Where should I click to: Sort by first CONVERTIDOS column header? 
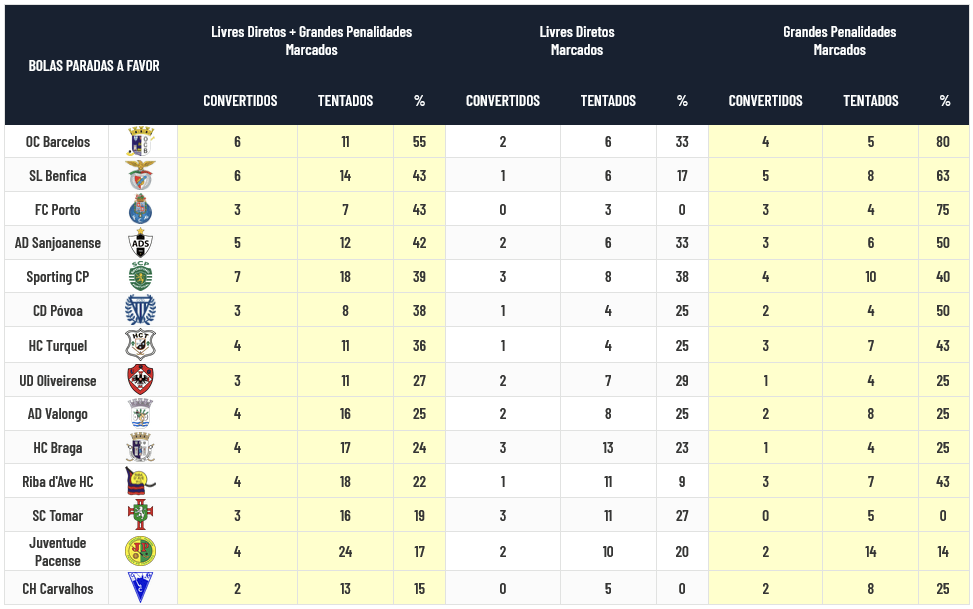coord(240,101)
